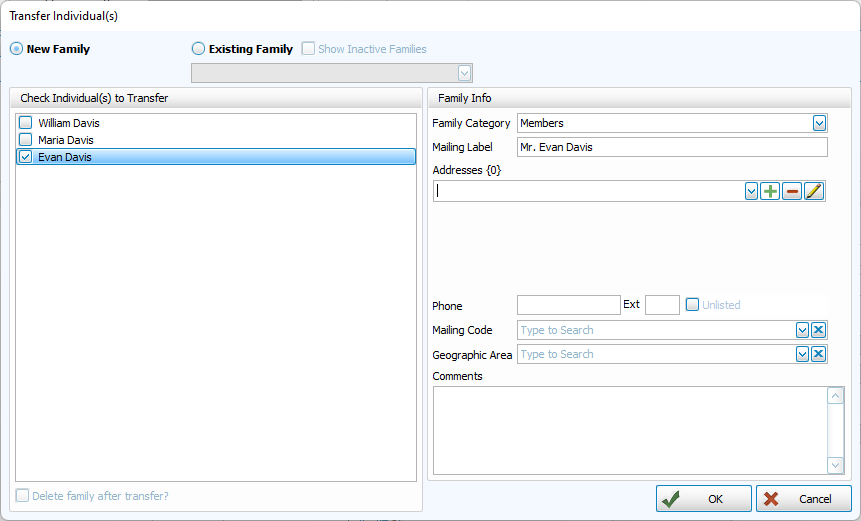Expand the Geographic Area dropdown arrow
This screenshot has height=521, width=861.
point(802,354)
